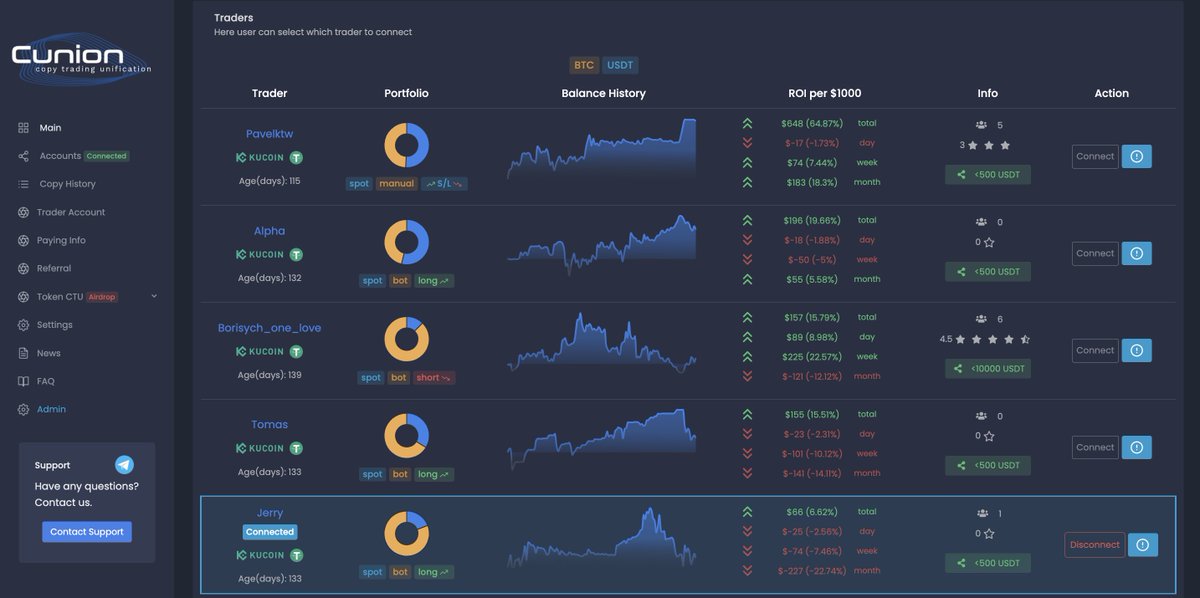The width and height of the screenshot is (1200, 598).
Task: Click info icon button for Tomas
Action: click(1137, 447)
